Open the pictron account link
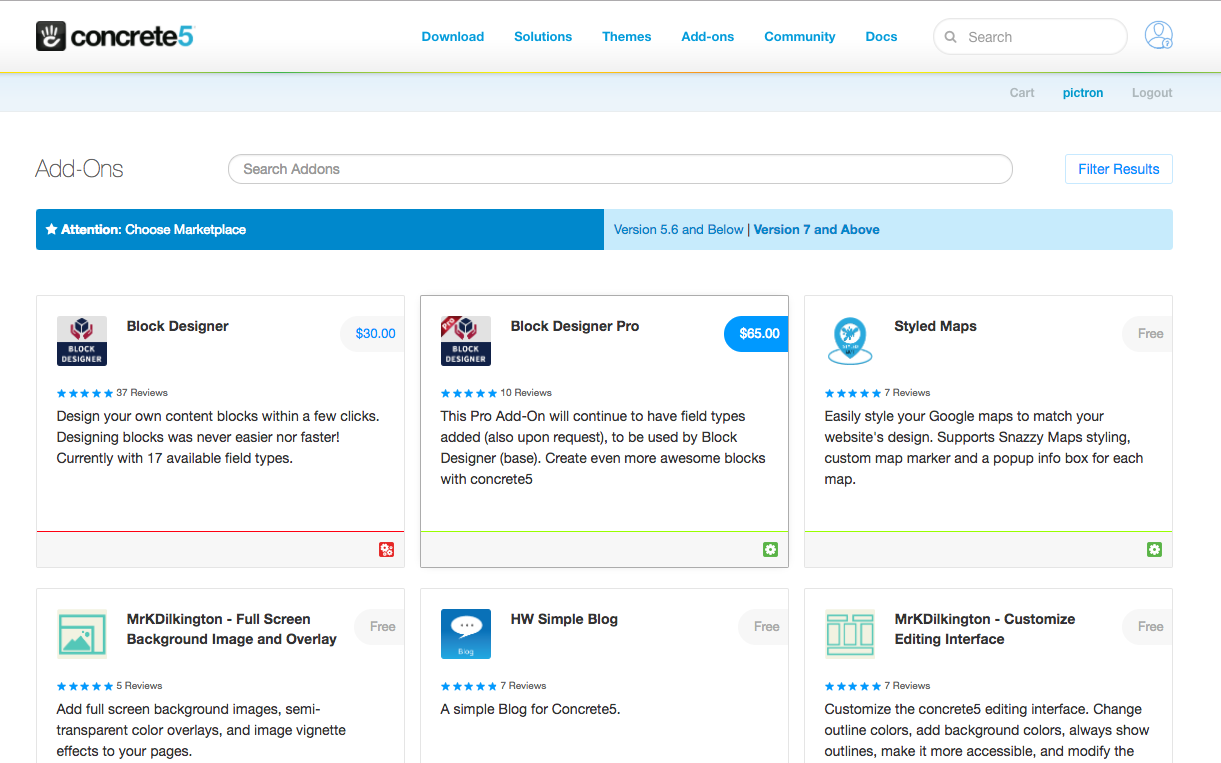Image resolution: width=1221 pixels, height=763 pixels. [x=1083, y=93]
